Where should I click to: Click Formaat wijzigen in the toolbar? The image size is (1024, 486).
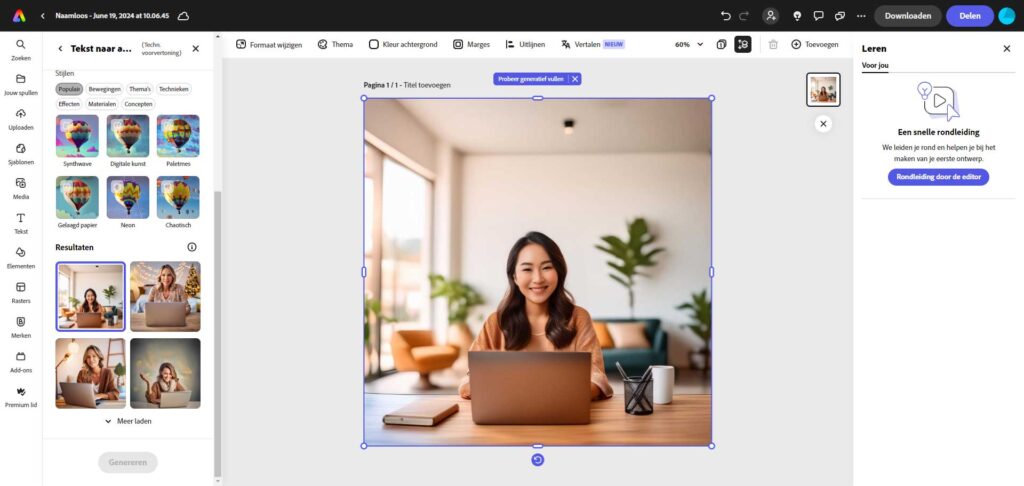269,44
